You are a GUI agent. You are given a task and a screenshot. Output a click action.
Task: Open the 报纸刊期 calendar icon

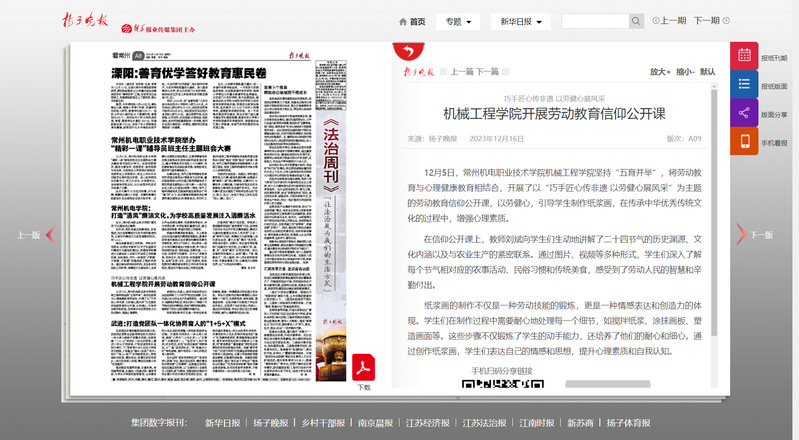tap(744, 58)
